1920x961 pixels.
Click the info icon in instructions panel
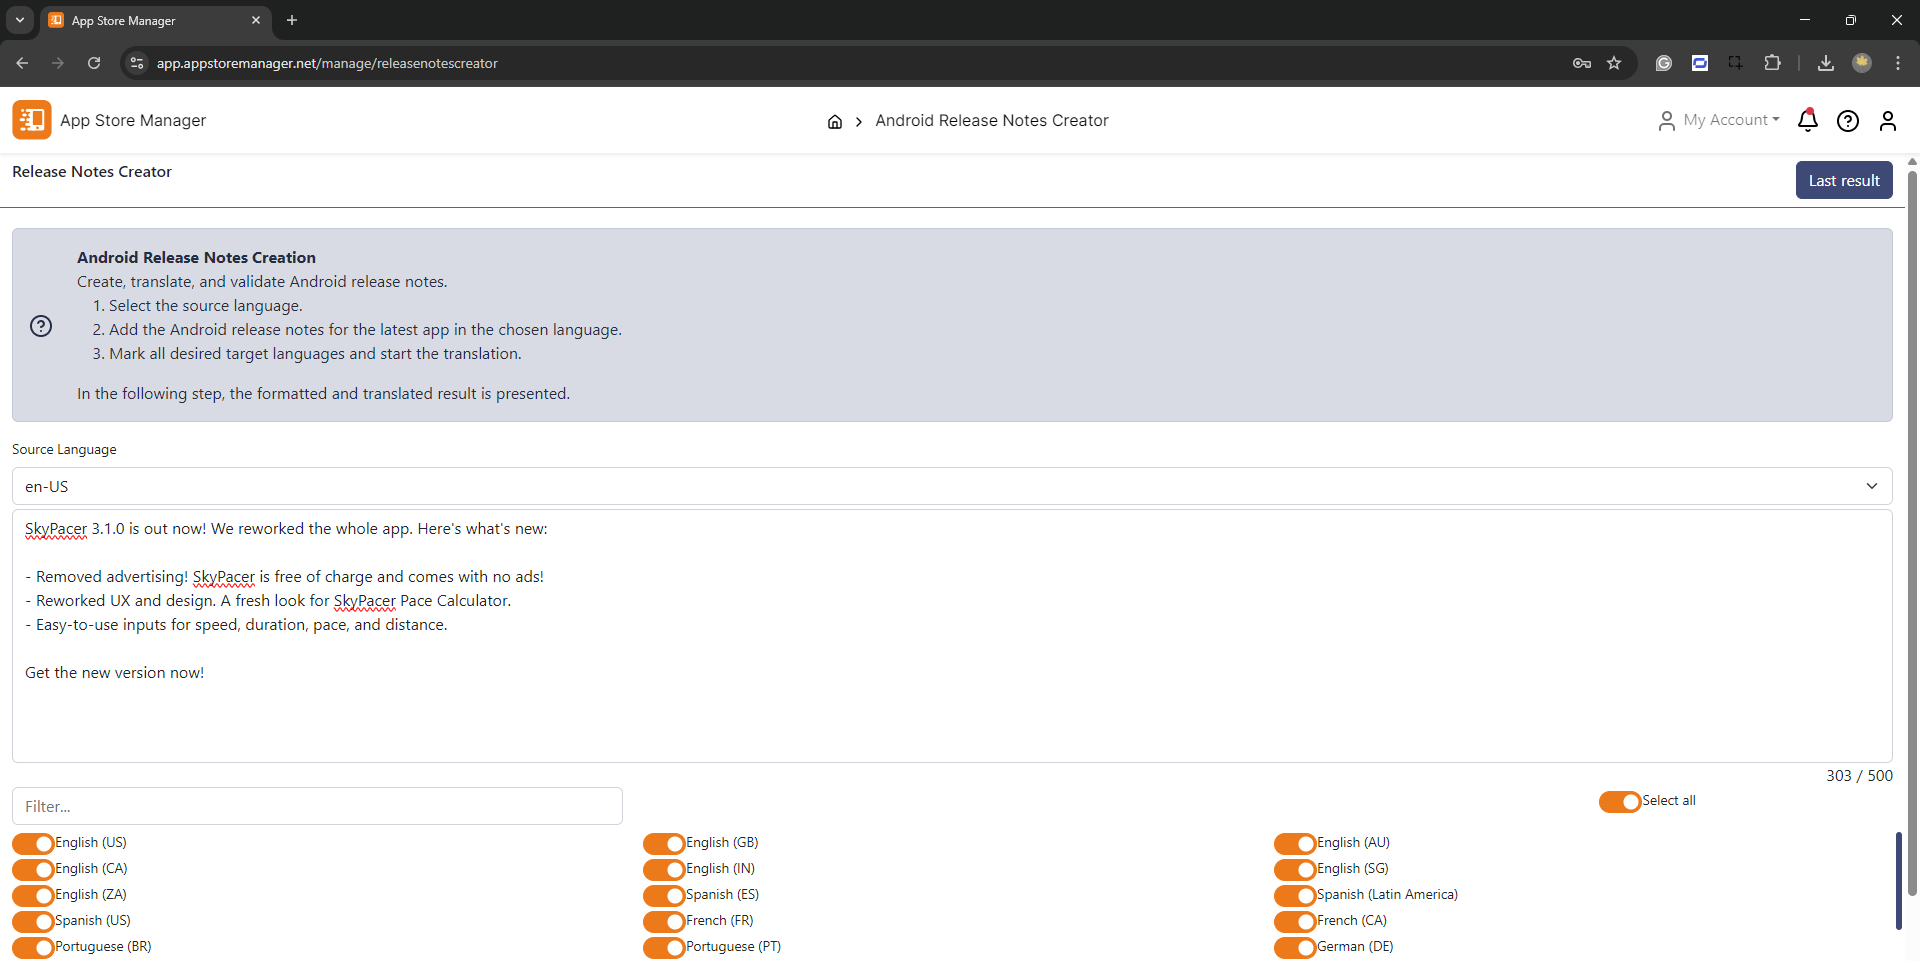tap(41, 326)
